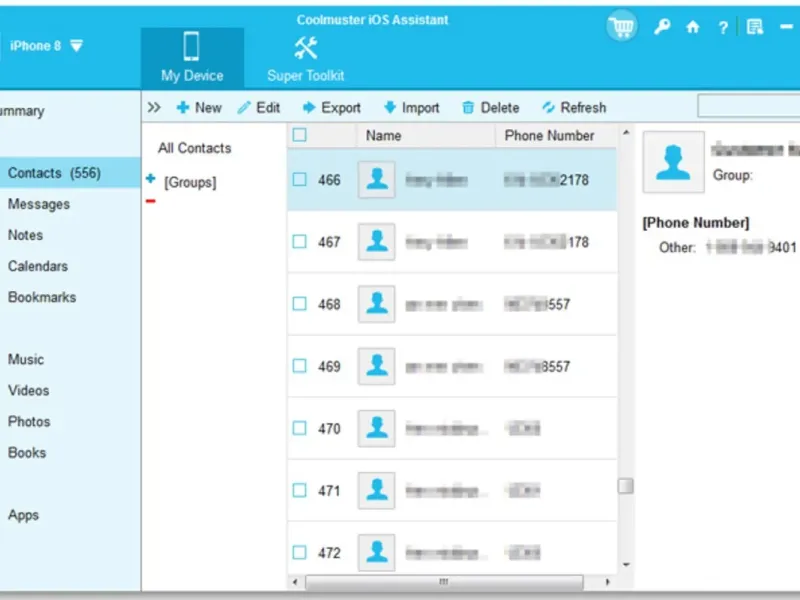Select the phone number ending 8557

coord(537,366)
